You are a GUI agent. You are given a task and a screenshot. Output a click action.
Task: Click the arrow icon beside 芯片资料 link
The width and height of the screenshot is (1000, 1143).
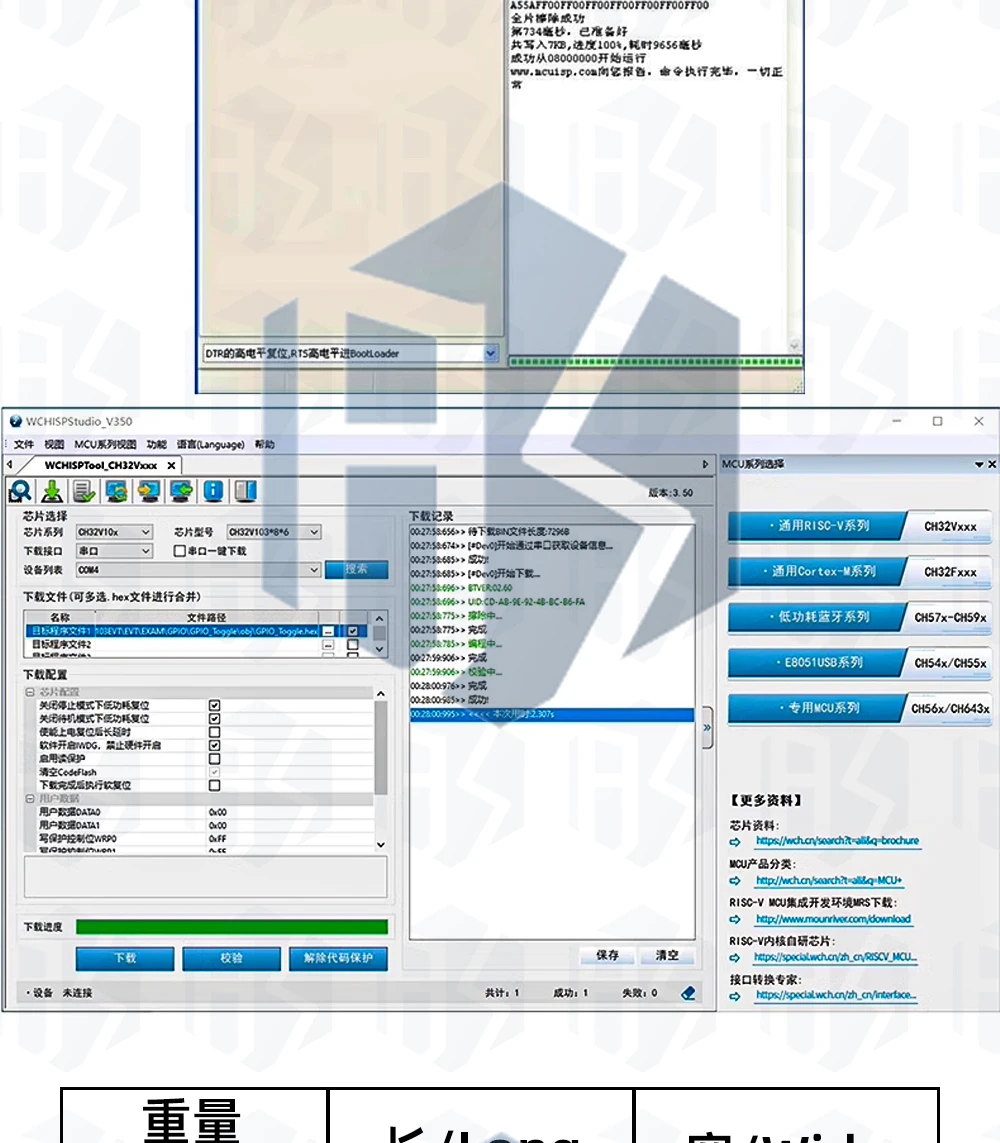[735, 841]
